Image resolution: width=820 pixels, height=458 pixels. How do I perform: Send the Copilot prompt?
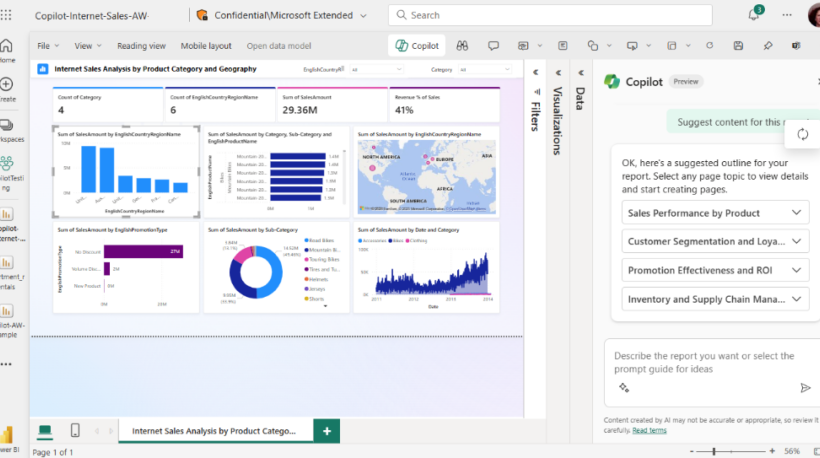(x=805, y=387)
